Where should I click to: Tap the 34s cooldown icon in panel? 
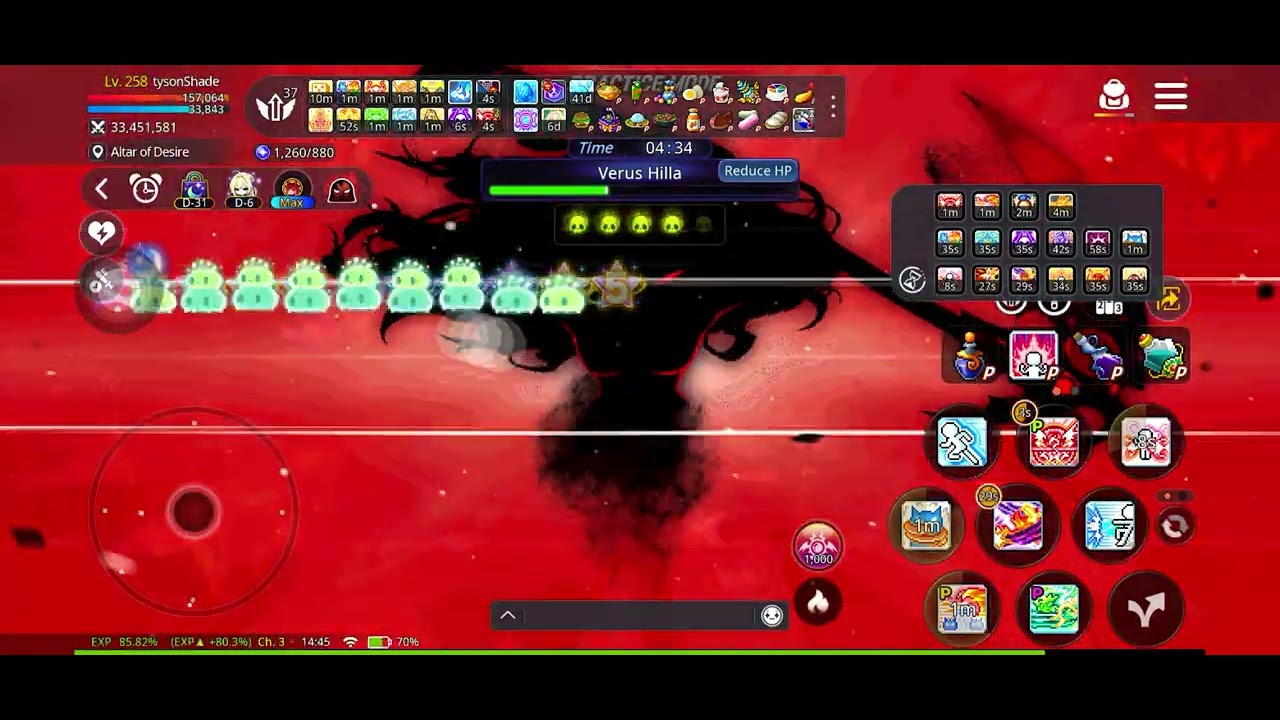click(1060, 280)
